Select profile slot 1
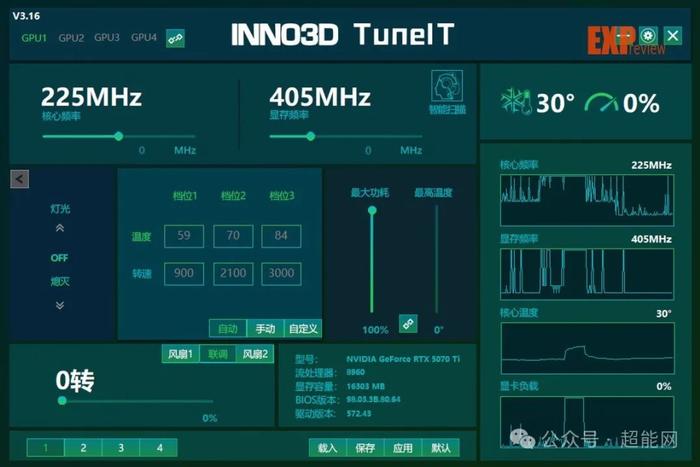The width and height of the screenshot is (700, 467). point(46,448)
